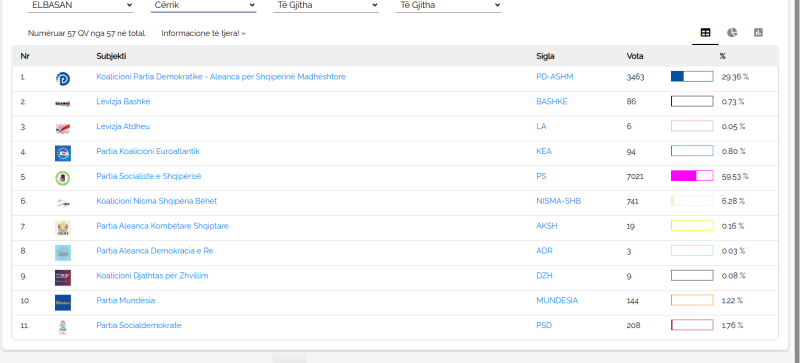
Task: Select the 29.36 % value
Action: (735, 77)
